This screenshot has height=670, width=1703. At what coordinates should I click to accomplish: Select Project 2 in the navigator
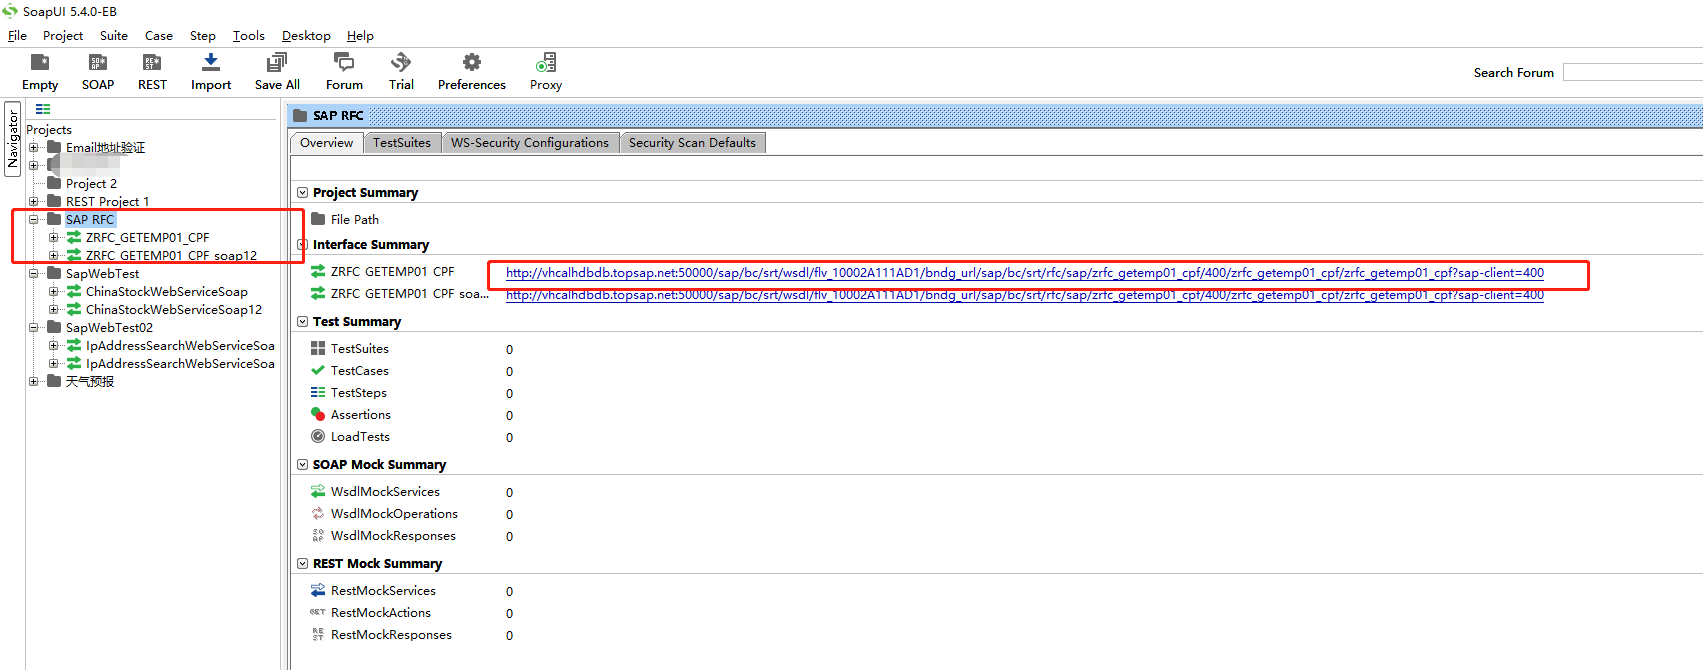point(91,183)
